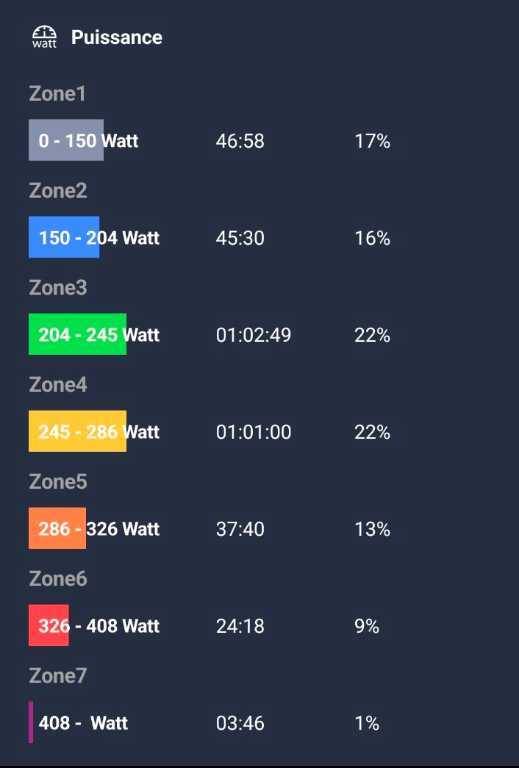Click the 46:58 time in Zone1

tap(240, 141)
